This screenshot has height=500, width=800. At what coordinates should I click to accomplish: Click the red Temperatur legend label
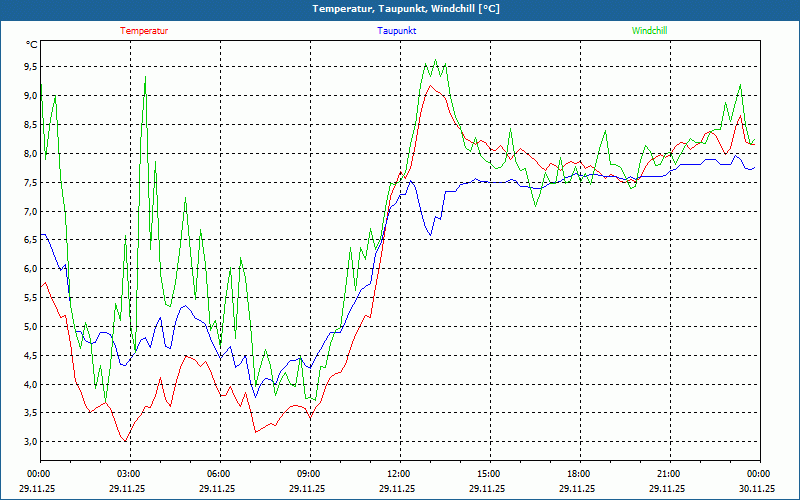click(144, 31)
